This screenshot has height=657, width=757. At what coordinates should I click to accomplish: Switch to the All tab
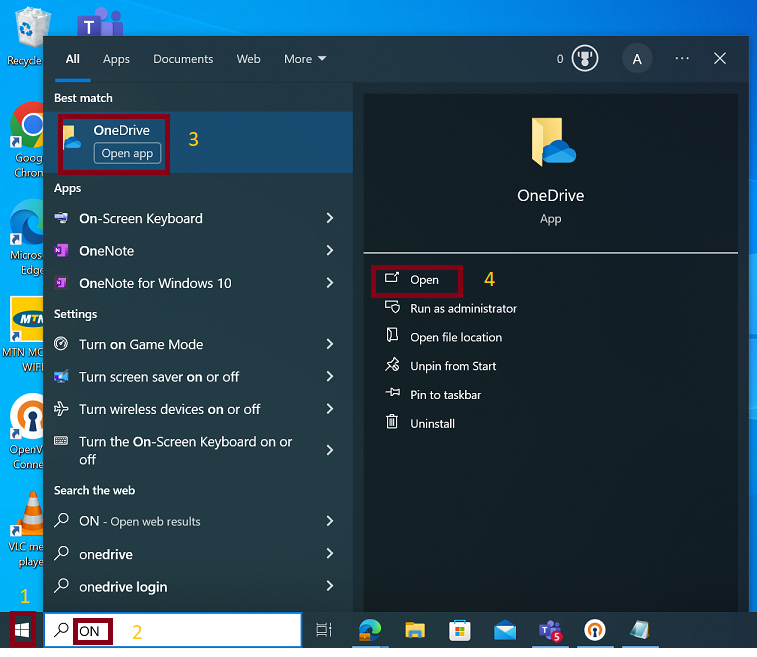[72, 59]
